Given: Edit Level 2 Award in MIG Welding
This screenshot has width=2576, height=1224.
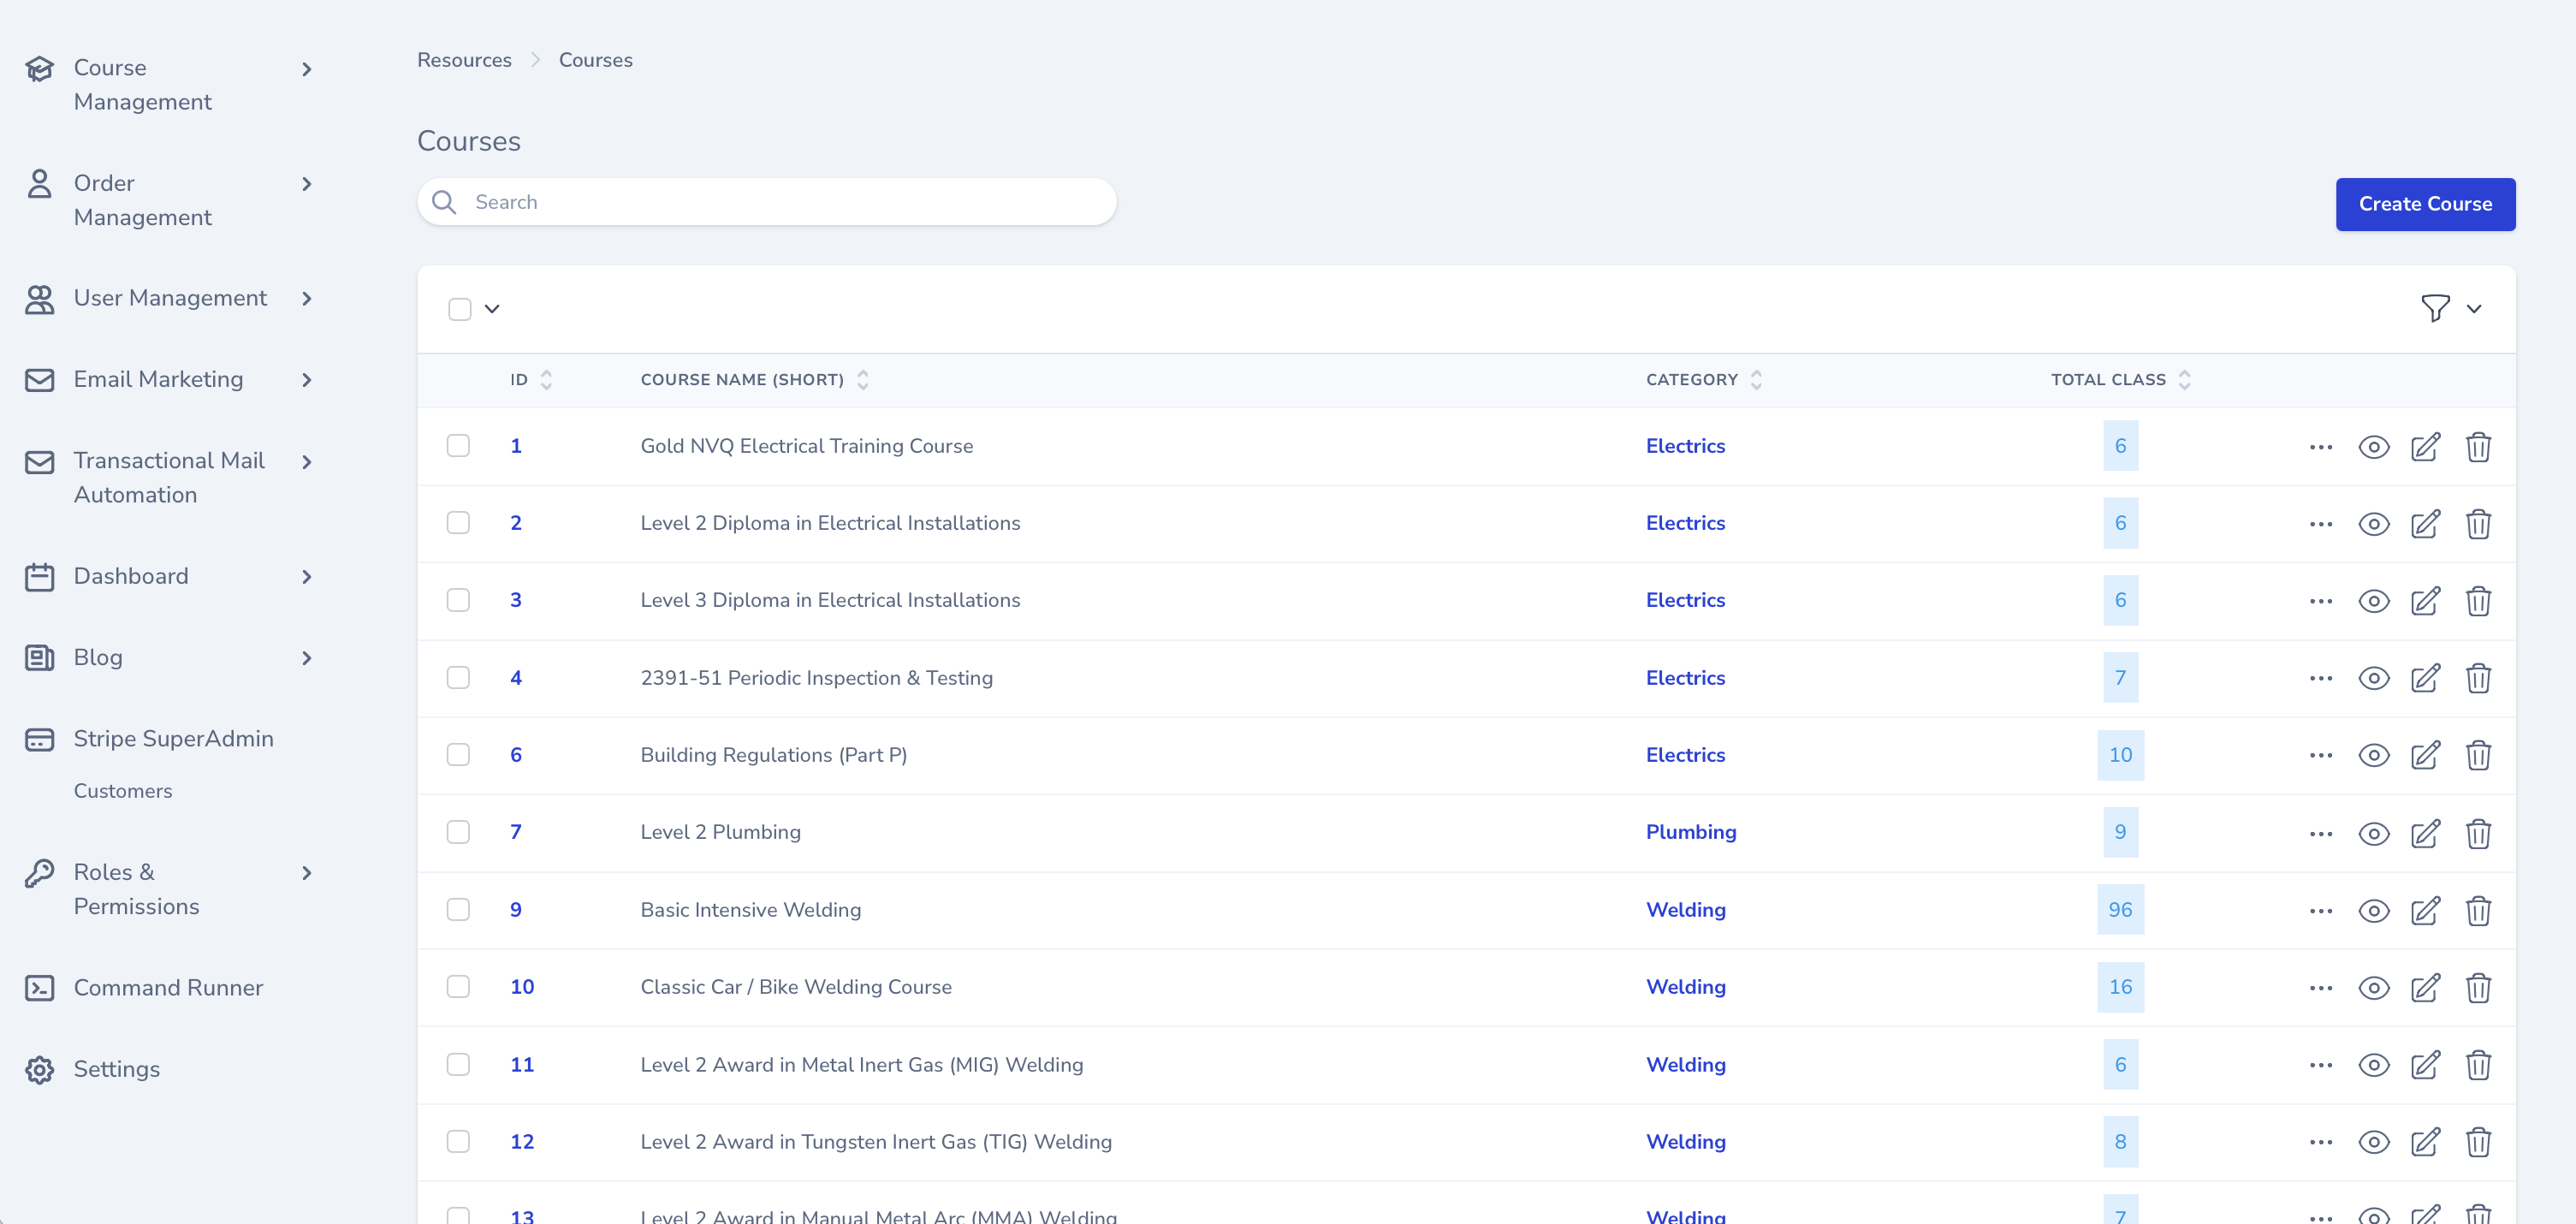Looking at the screenshot, I should click(x=2425, y=1065).
